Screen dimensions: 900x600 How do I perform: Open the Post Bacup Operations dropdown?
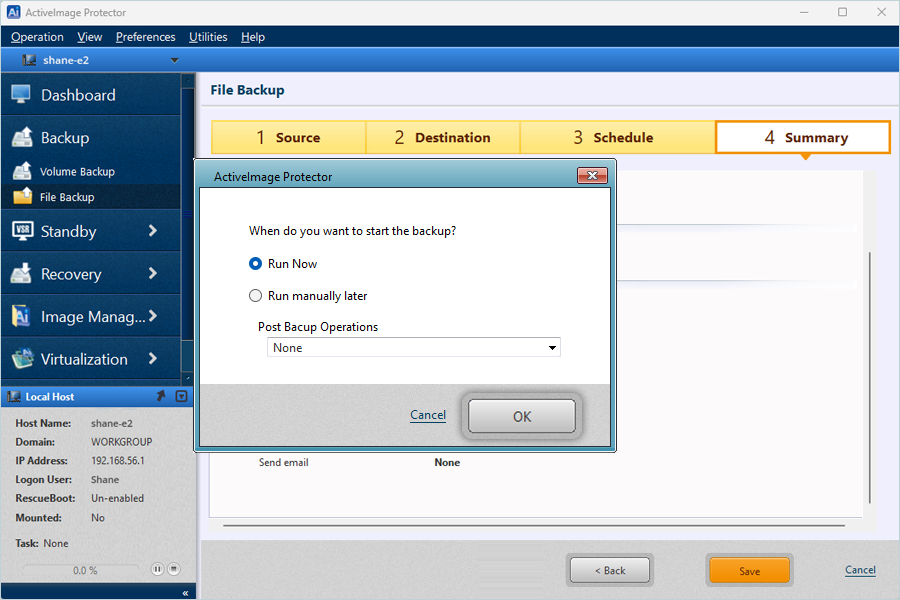tap(413, 347)
